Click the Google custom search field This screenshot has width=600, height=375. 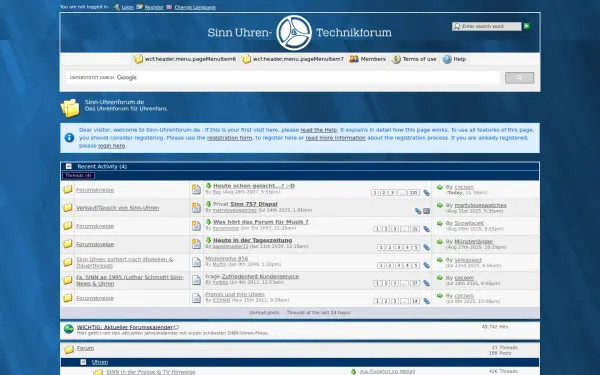coord(283,78)
